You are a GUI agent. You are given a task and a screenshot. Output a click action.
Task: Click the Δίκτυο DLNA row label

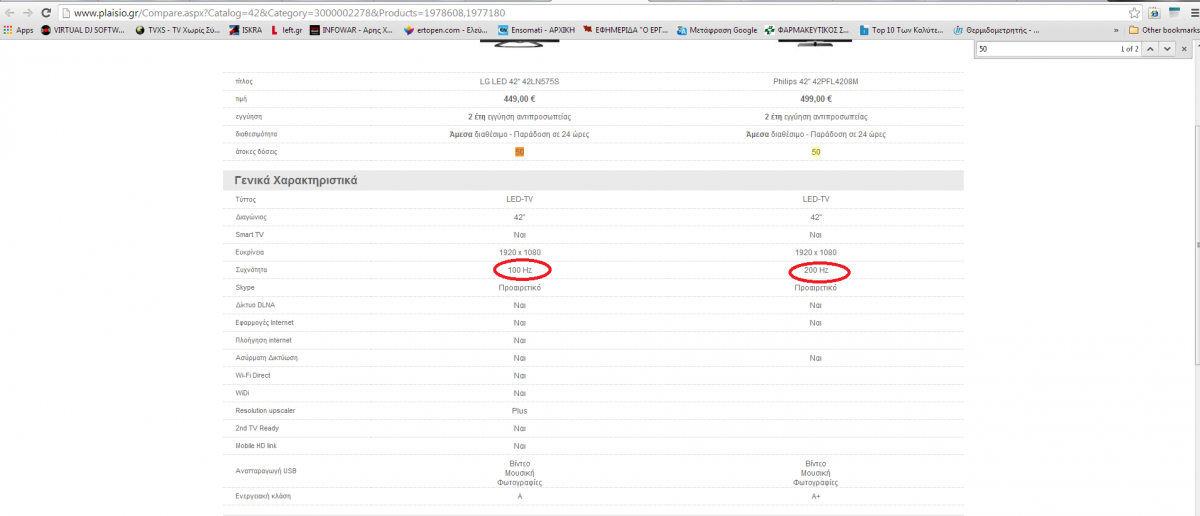[255, 305]
